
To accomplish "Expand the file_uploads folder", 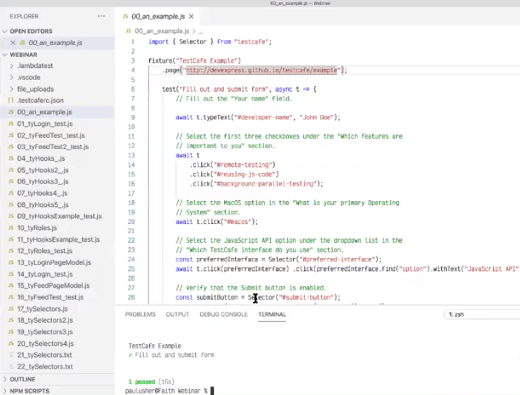I will [35, 89].
